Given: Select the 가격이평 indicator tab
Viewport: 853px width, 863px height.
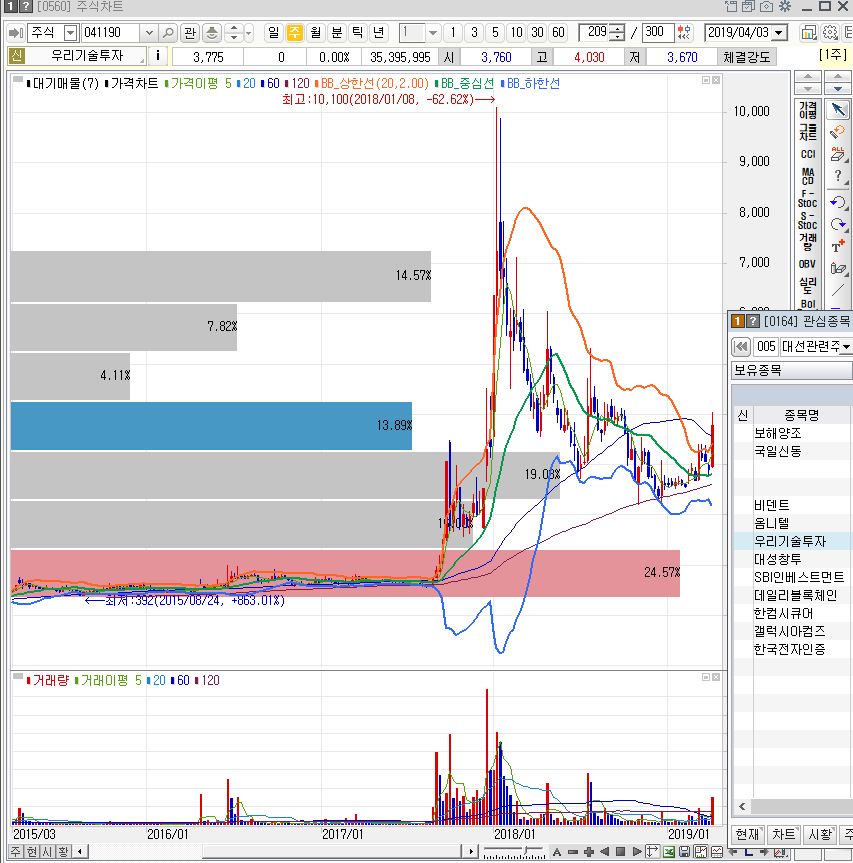Looking at the screenshot, I should 808,110.
